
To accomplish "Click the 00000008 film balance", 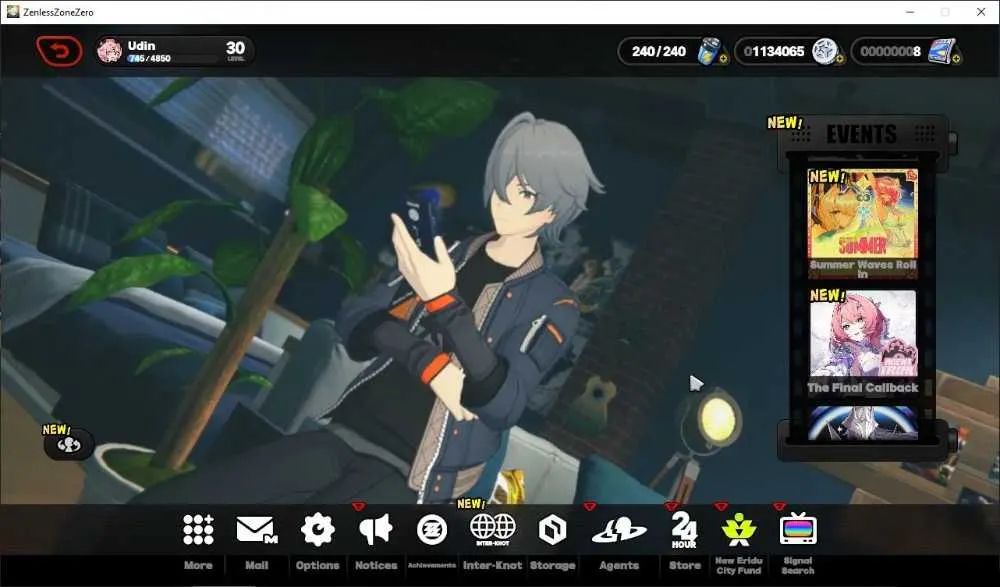I will [890, 51].
